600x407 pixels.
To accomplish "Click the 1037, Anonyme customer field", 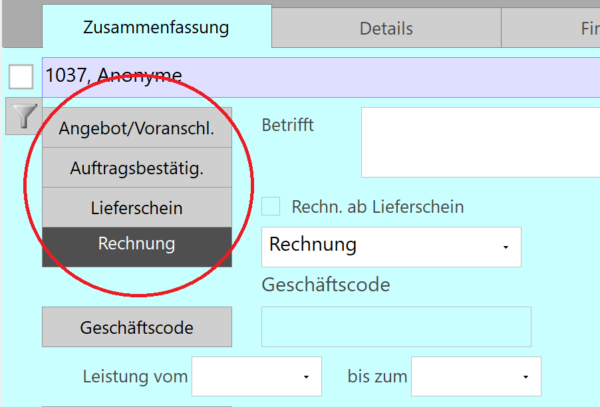I will 321,77.
